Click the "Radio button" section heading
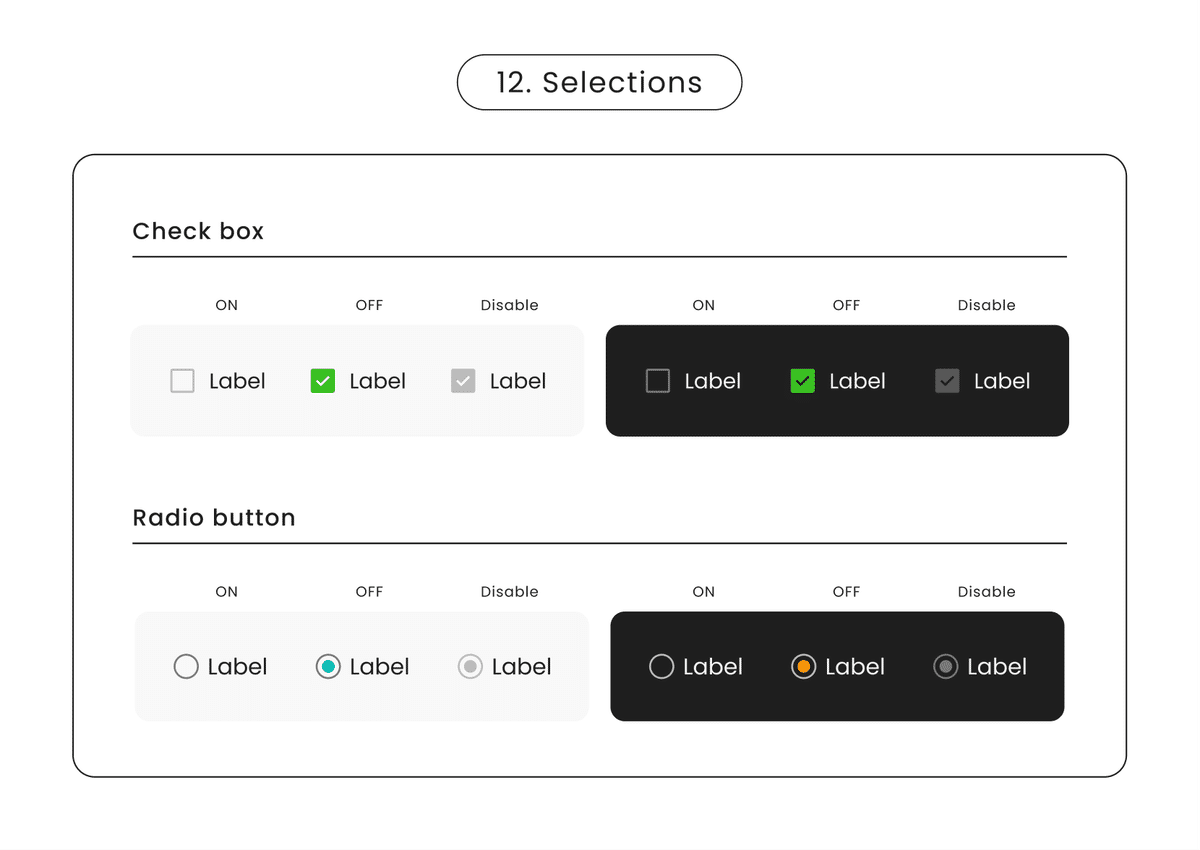This screenshot has width=1200, height=850. pyautogui.click(x=214, y=518)
